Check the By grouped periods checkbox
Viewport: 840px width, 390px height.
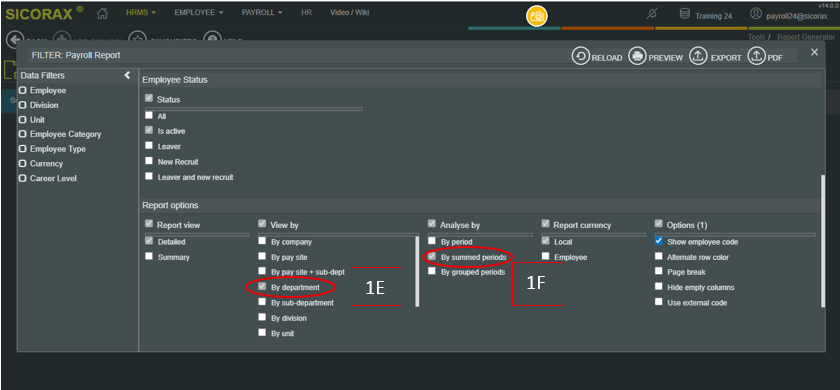pos(432,271)
